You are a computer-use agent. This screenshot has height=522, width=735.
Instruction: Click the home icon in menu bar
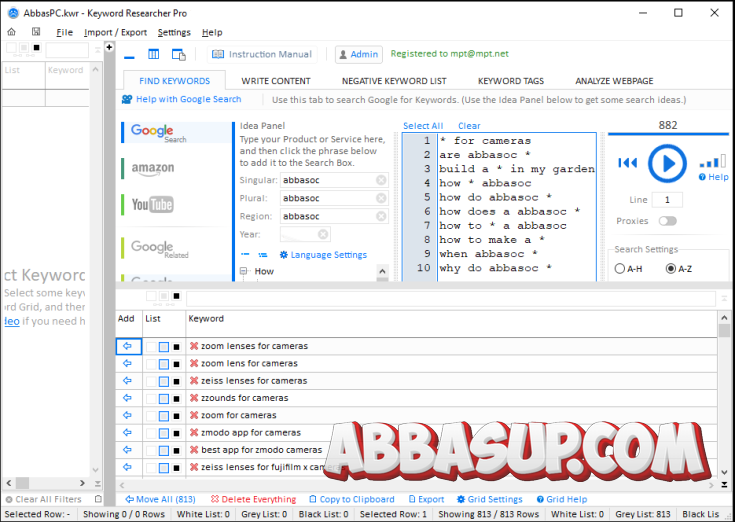pyautogui.click(x=12, y=32)
